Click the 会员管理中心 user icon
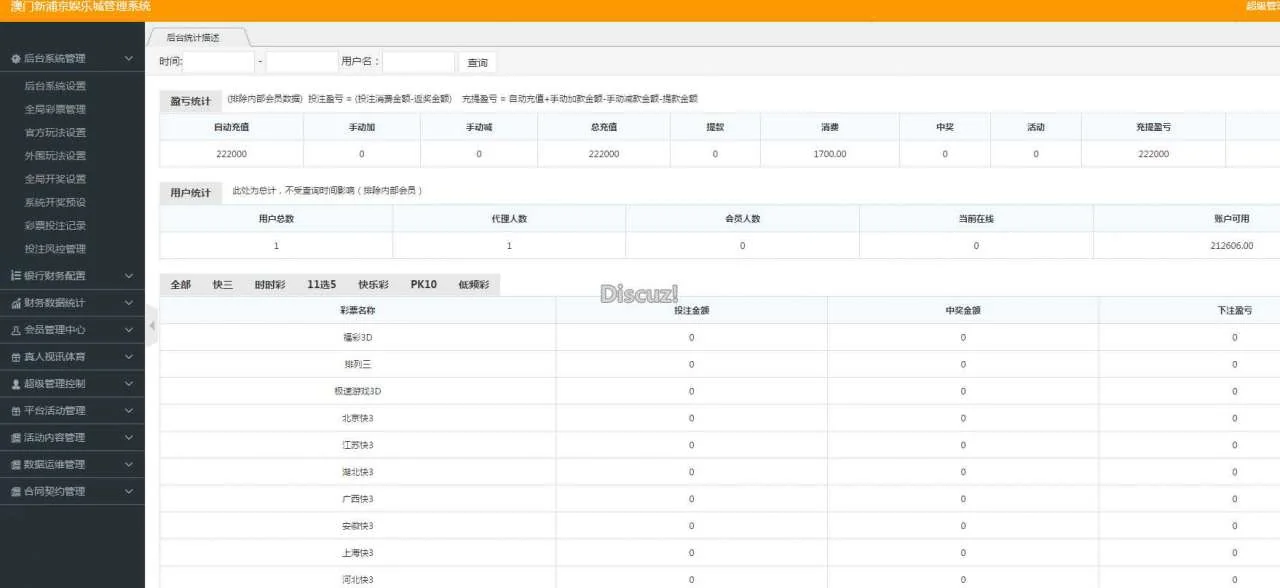This screenshot has width=1280, height=588. click(x=15, y=330)
